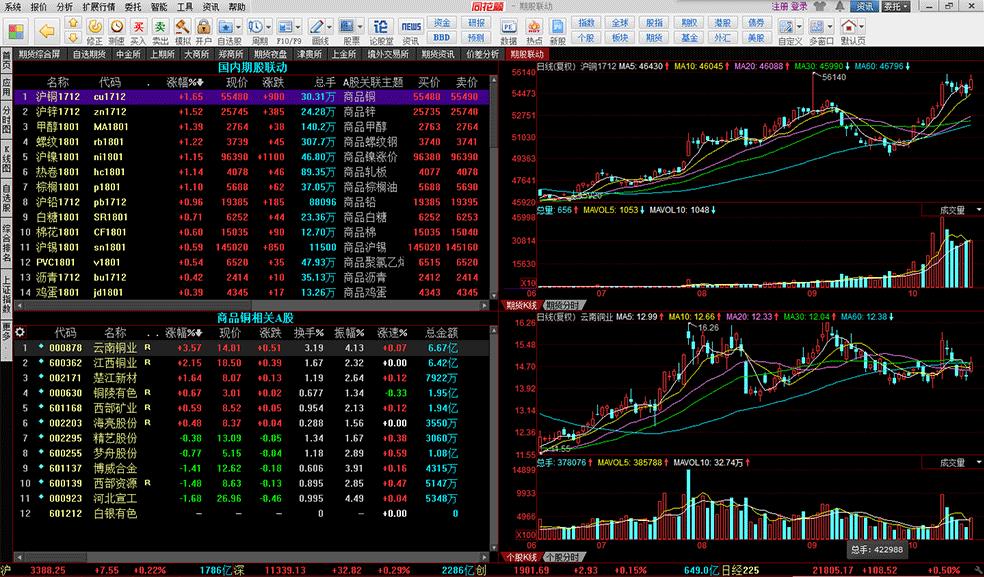Sort futures list by 涨幅% column header
The image size is (984, 577).
(185, 82)
